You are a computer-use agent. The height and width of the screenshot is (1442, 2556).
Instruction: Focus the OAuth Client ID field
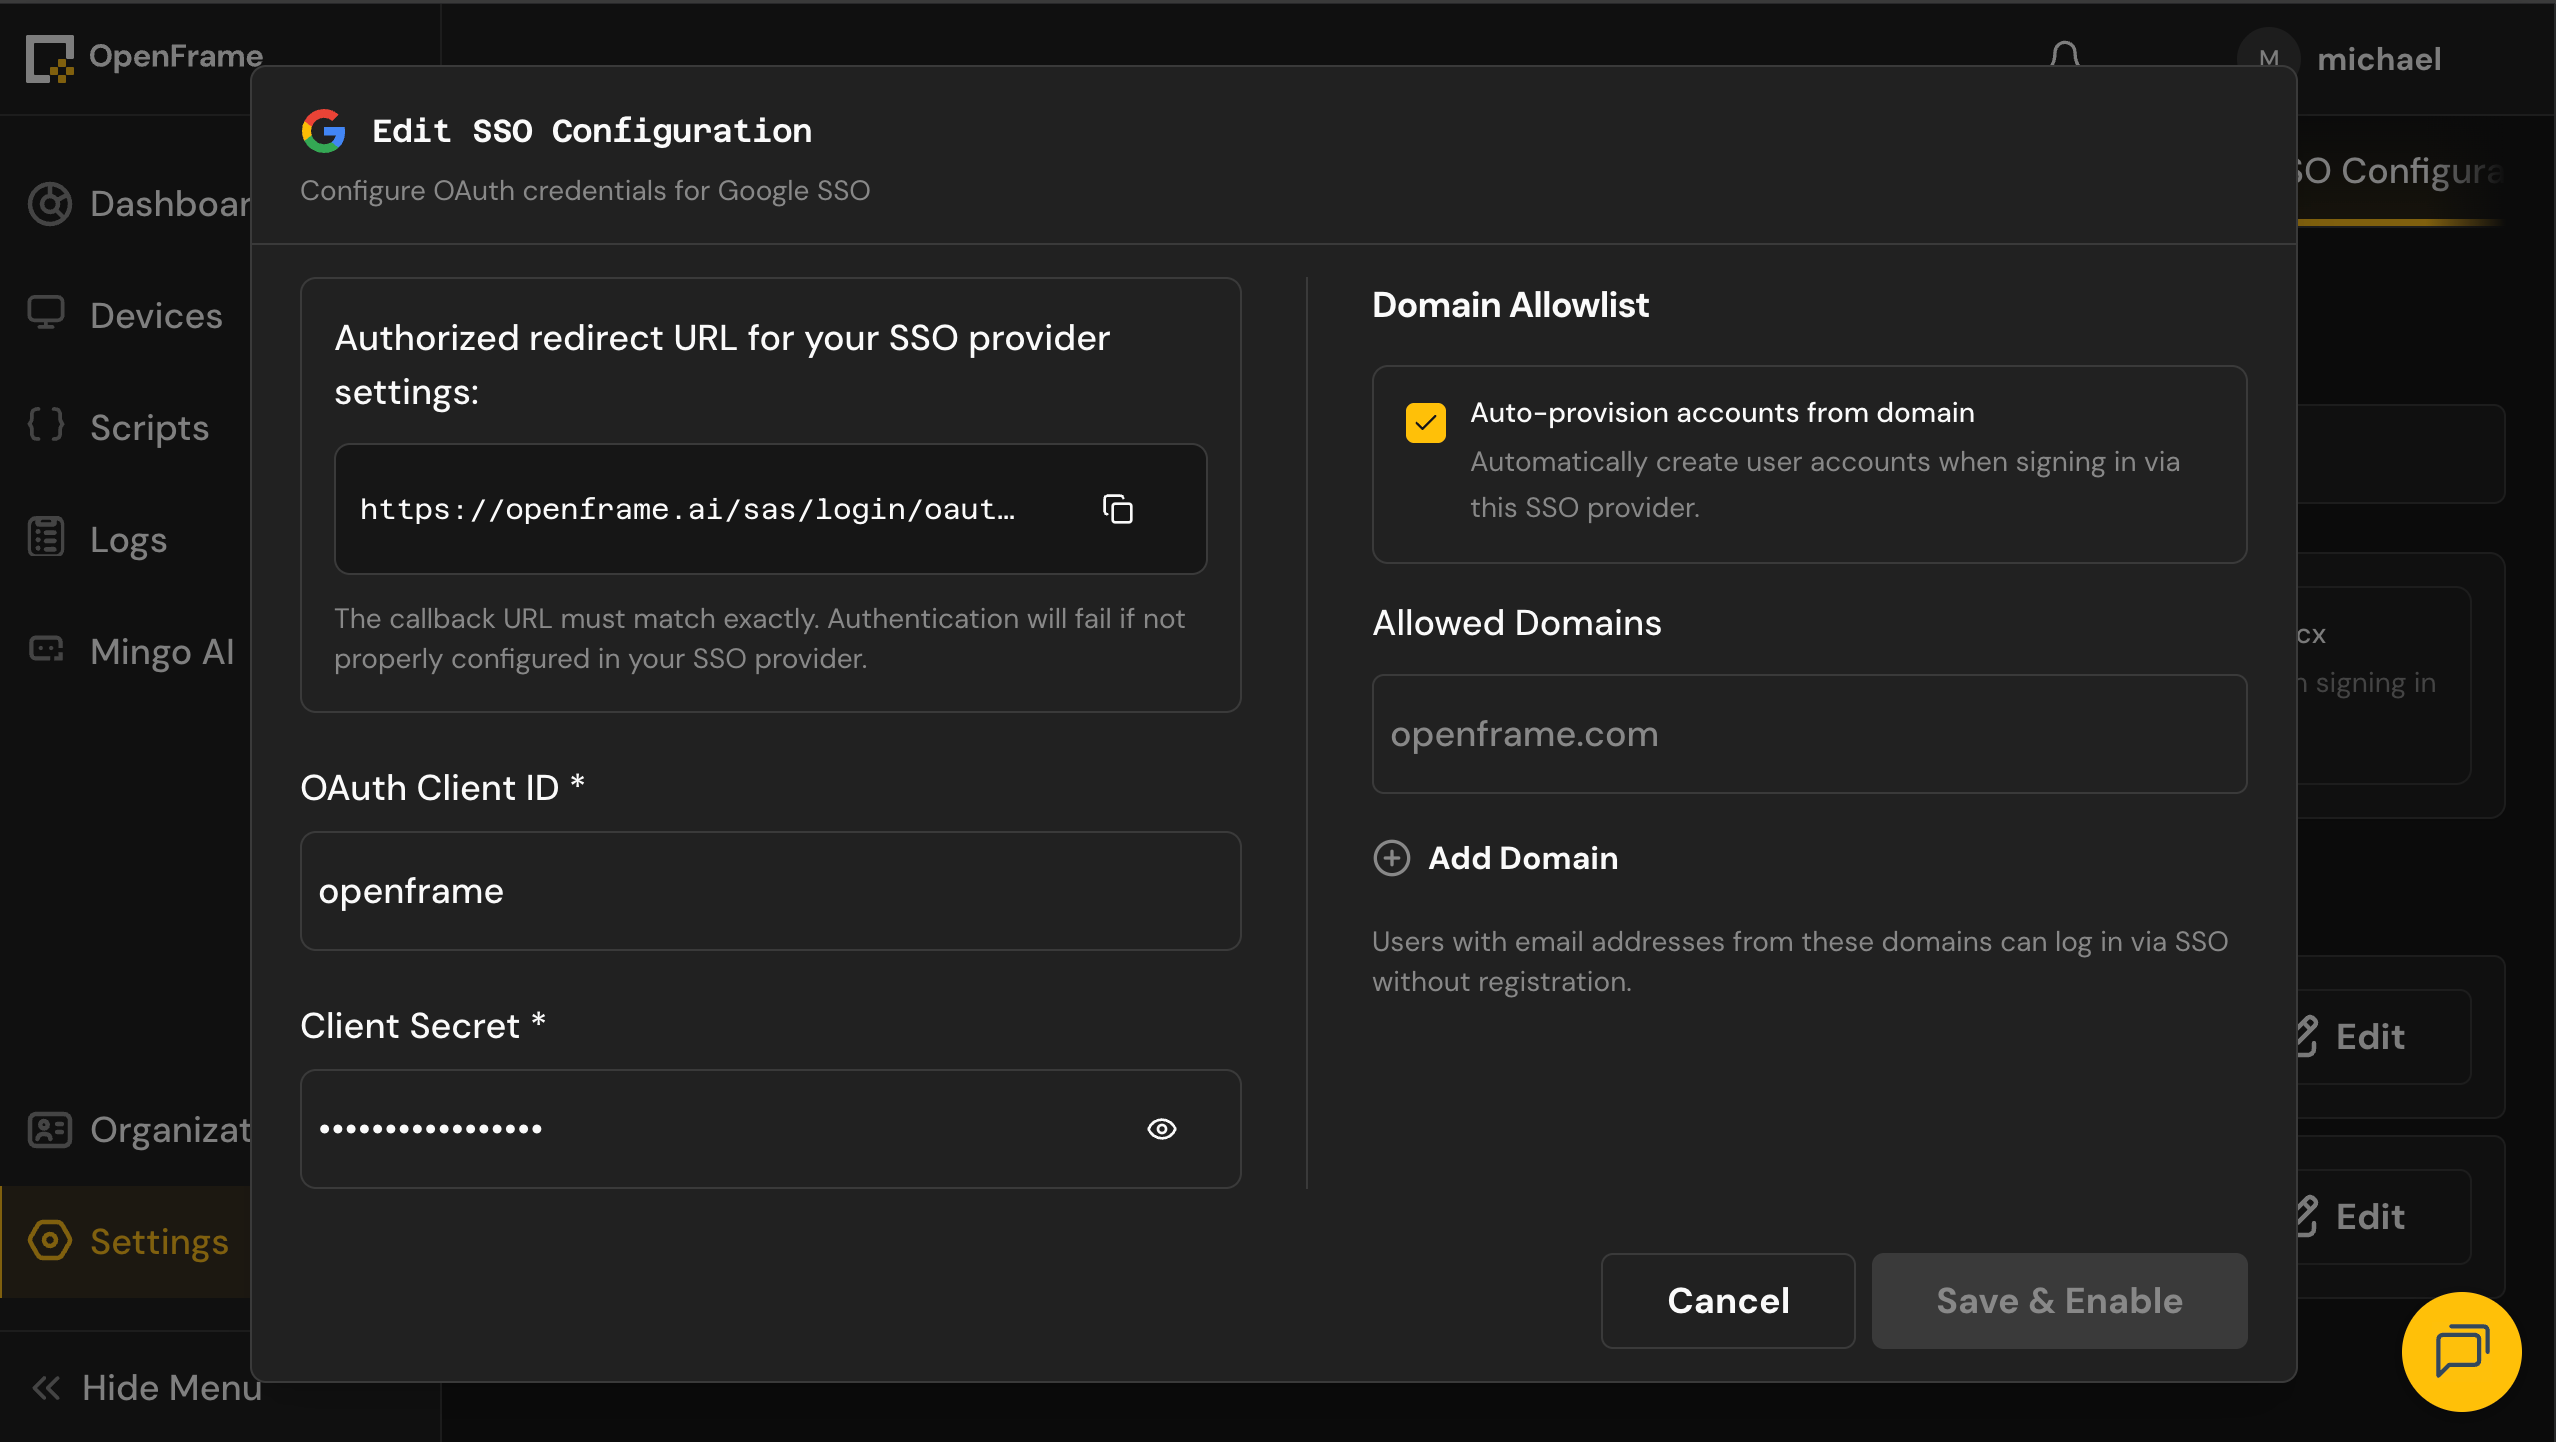click(x=770, y=891)
